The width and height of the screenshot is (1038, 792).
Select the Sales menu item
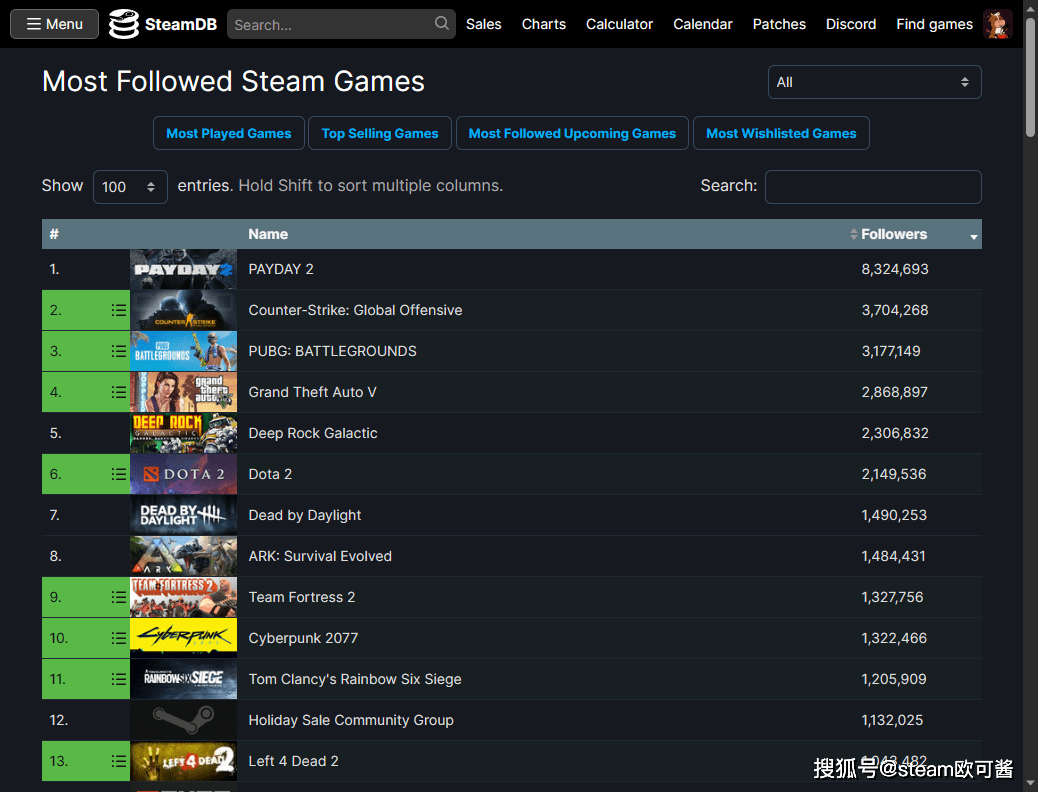click(x=483, y=23)
